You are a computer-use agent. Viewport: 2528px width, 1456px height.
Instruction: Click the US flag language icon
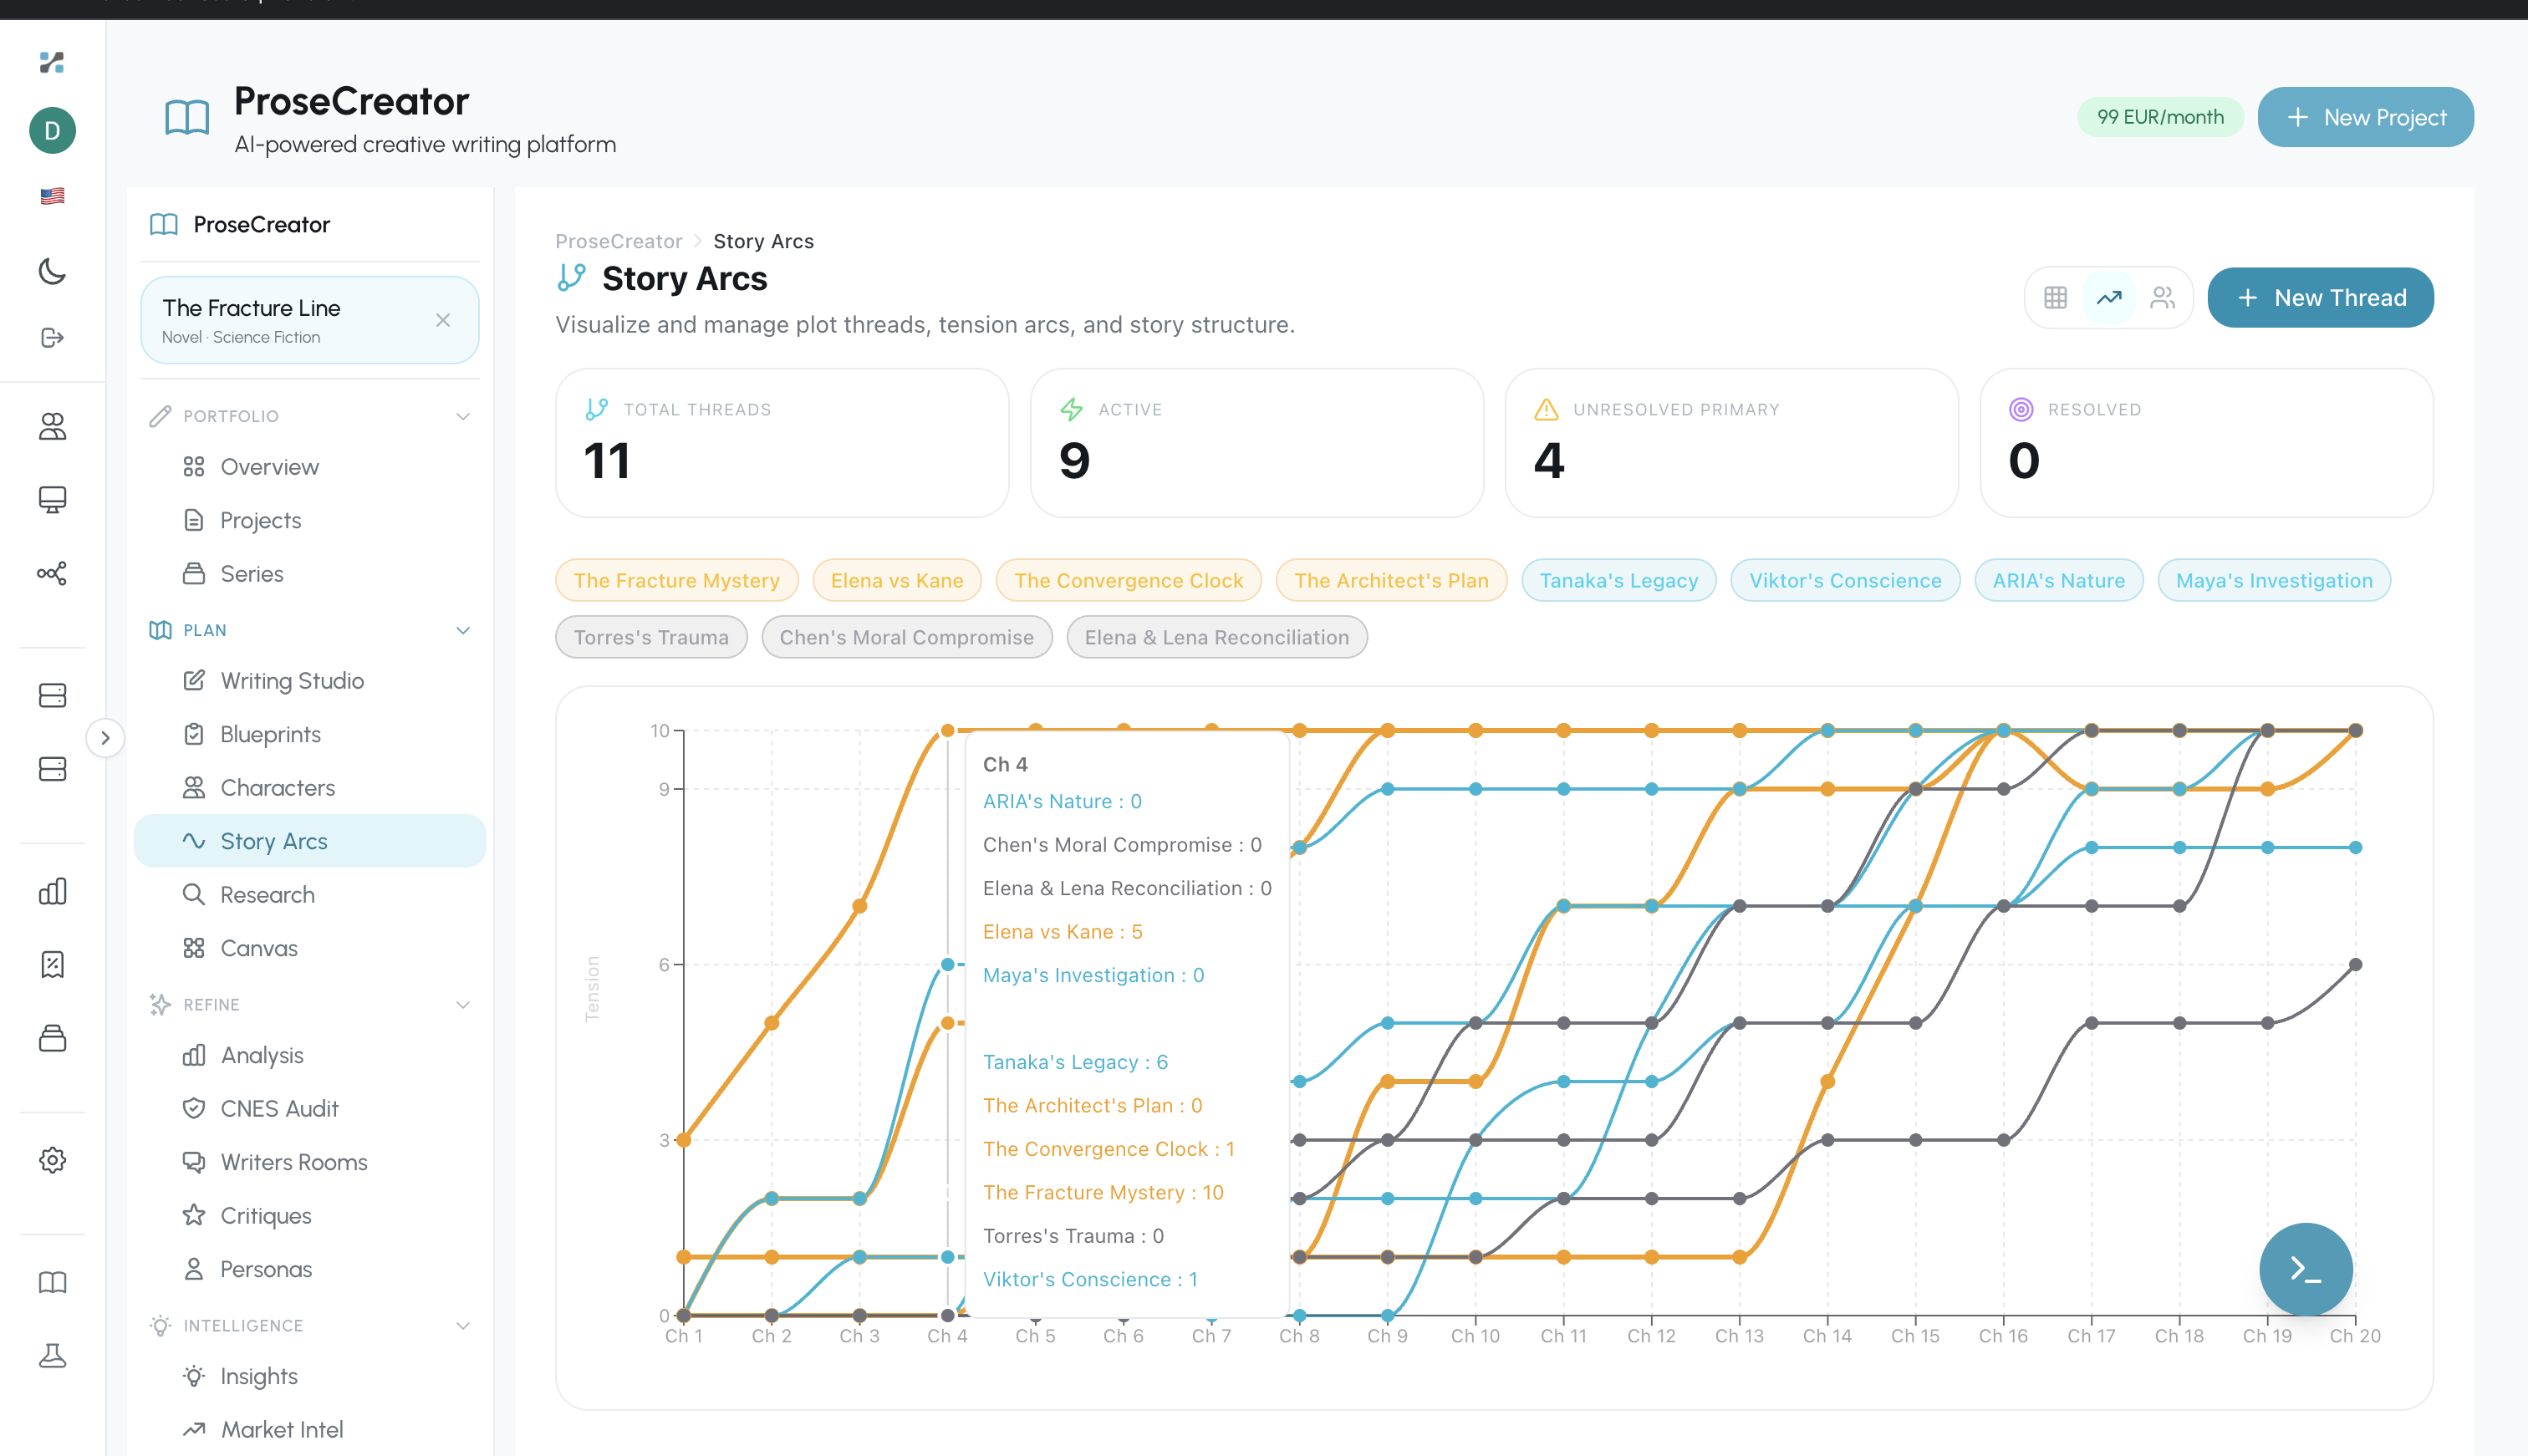coord(52,195)
